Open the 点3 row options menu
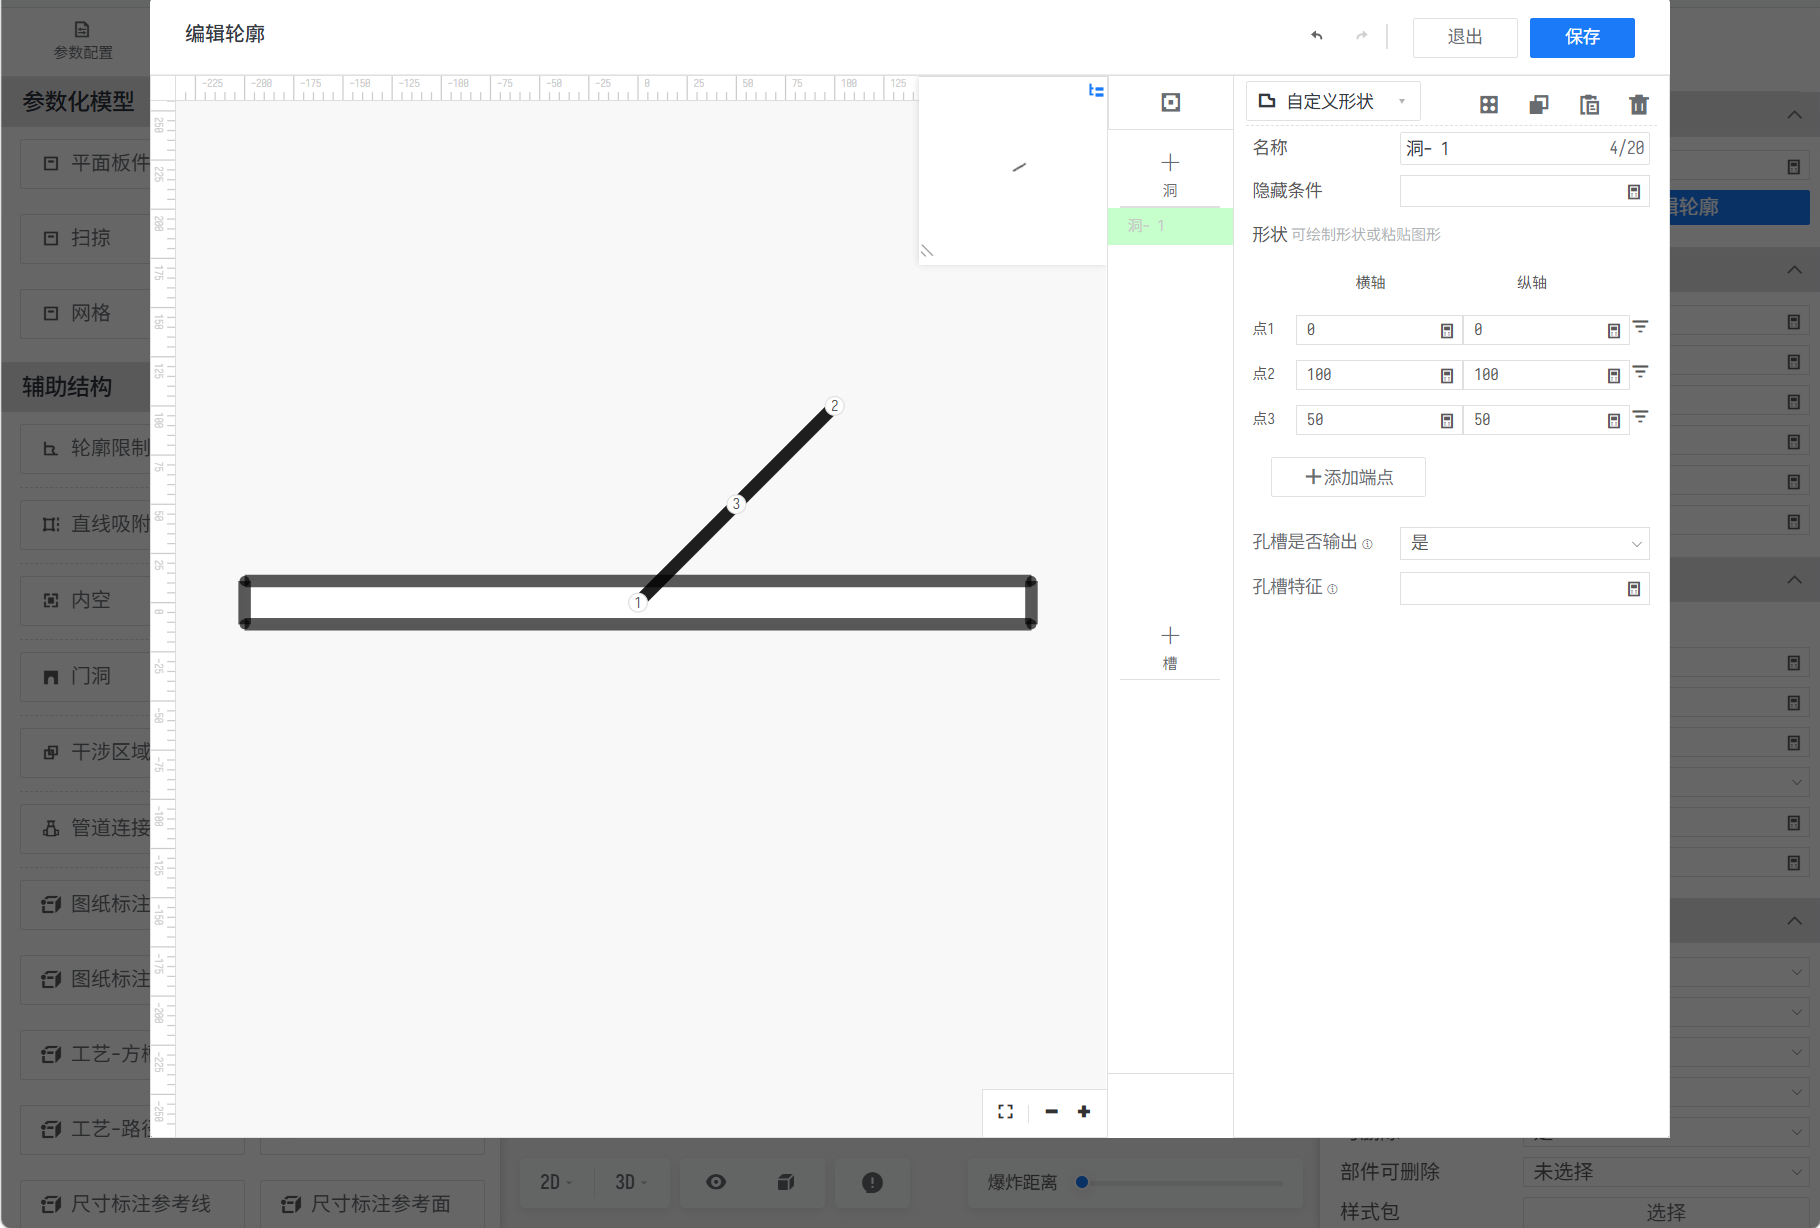The height and width of the screenshot is (1228, 1820). pos(1641,417)
